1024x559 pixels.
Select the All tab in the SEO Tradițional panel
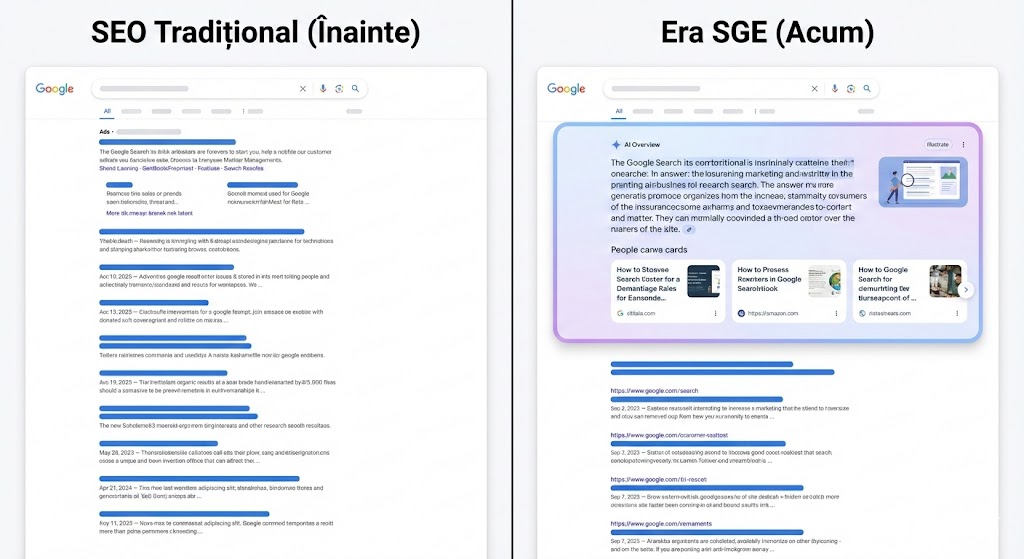coord(107,112)
